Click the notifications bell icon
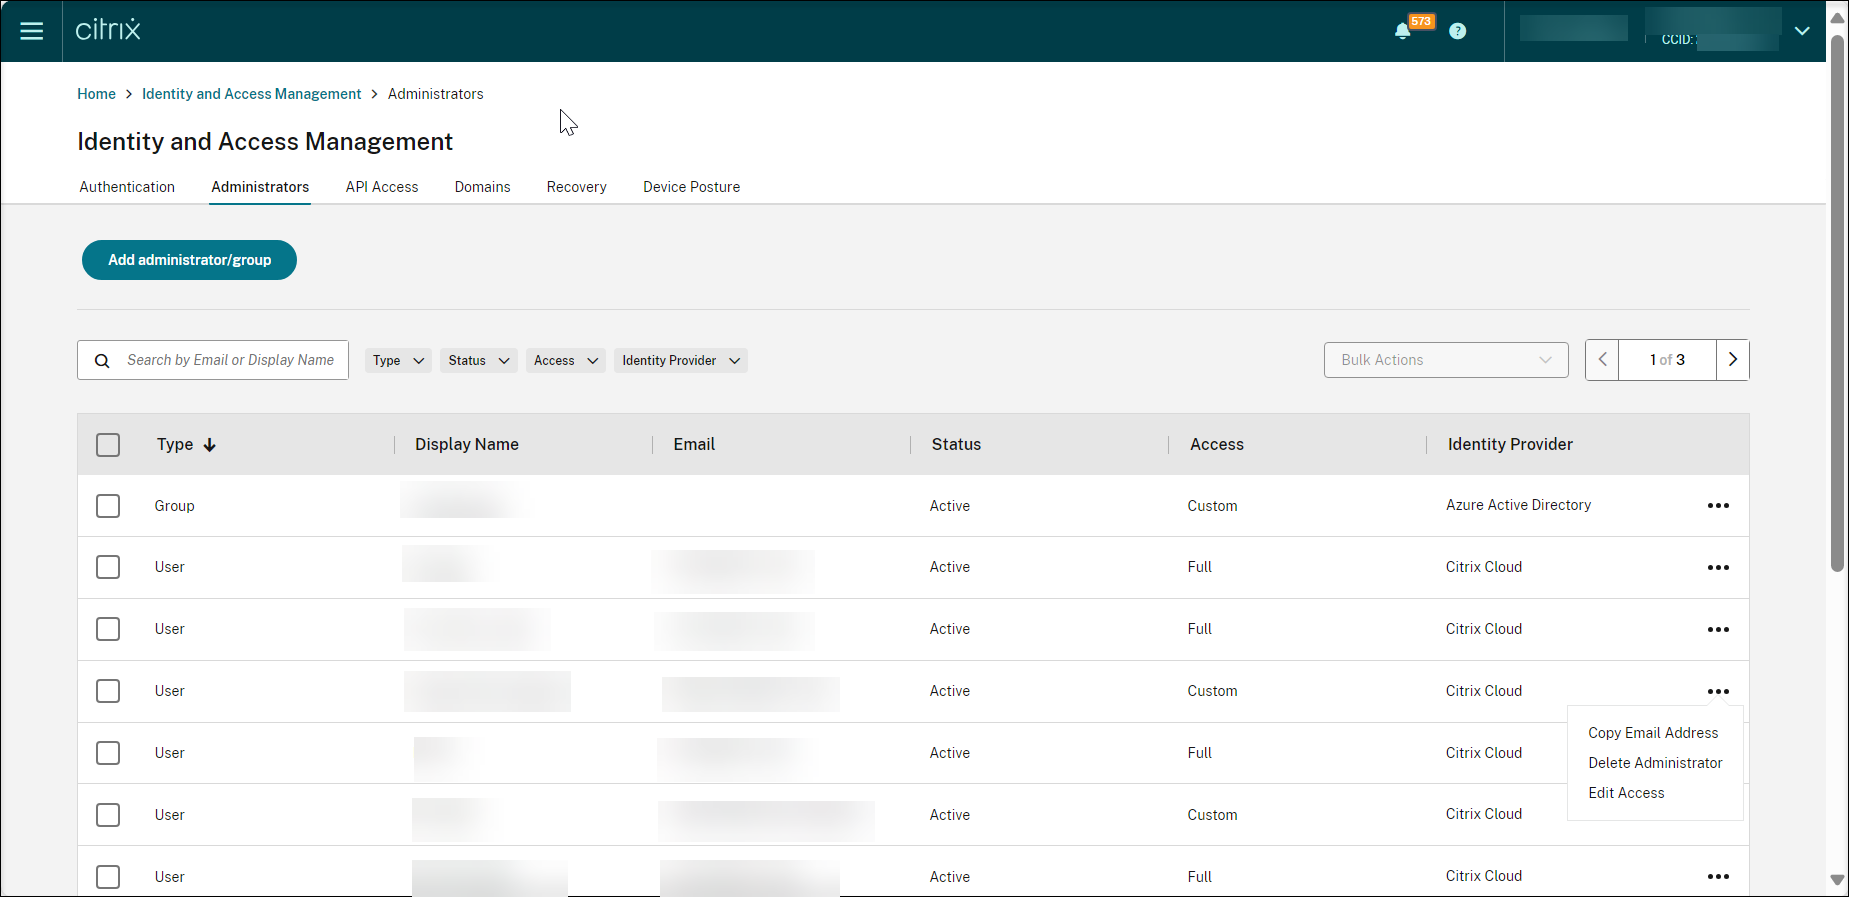Viewport: 1849px width, 897px height. tap(1402, 31)
